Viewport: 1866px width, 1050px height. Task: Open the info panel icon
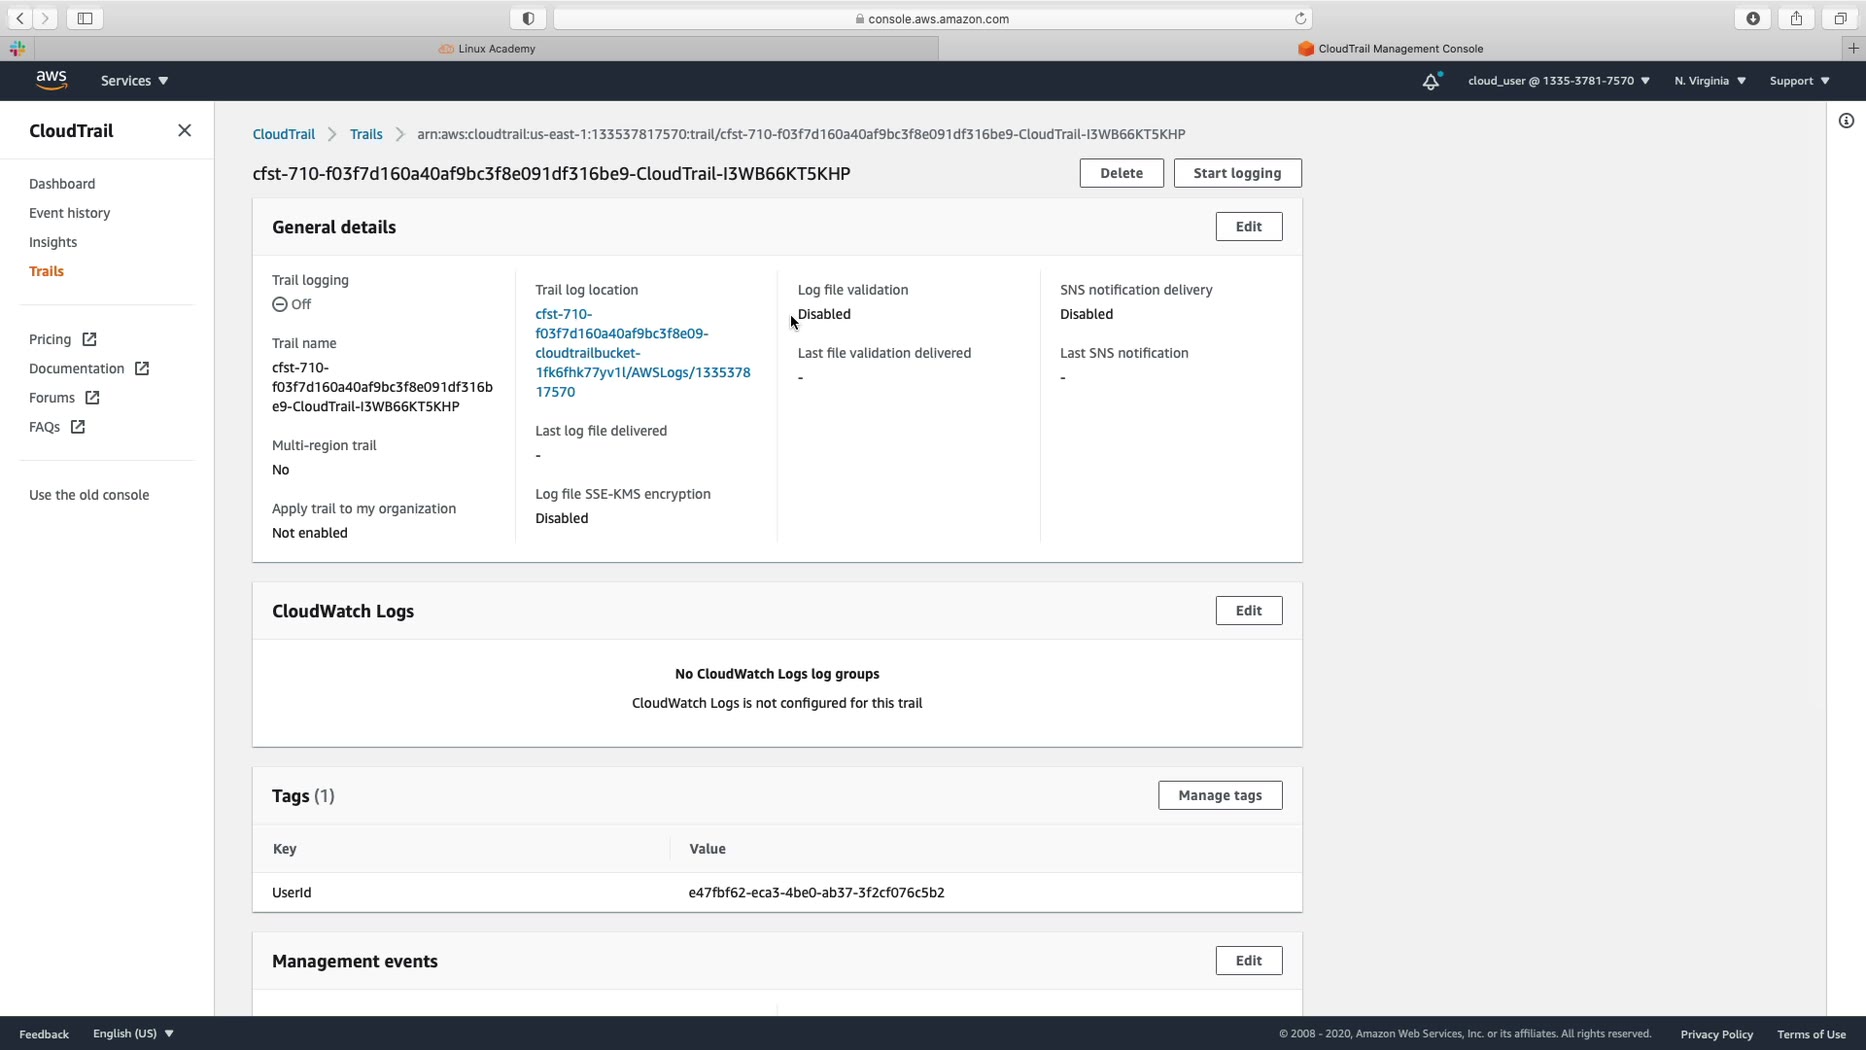coord(1846,121)
